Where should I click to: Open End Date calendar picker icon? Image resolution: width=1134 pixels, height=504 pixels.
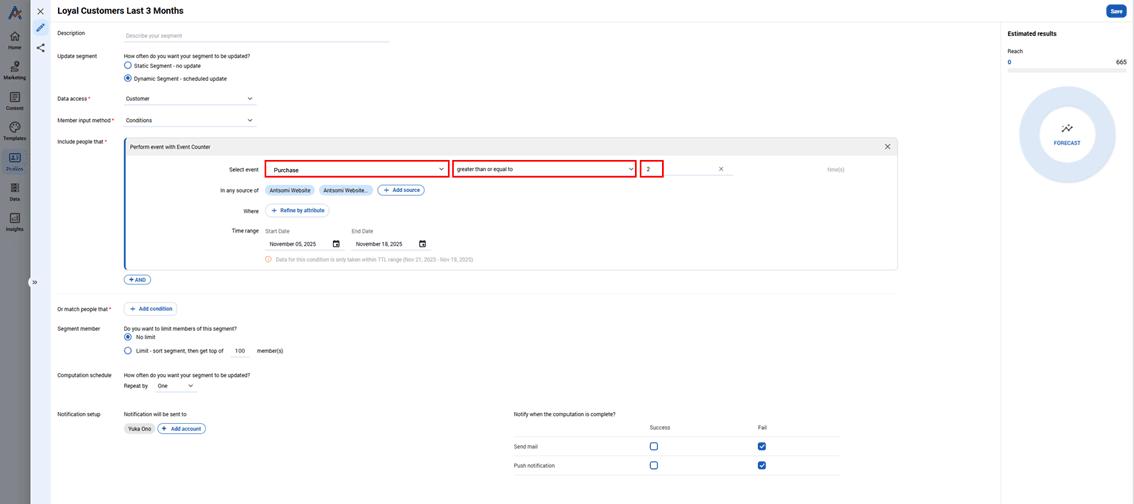click(x=422, y=244)
